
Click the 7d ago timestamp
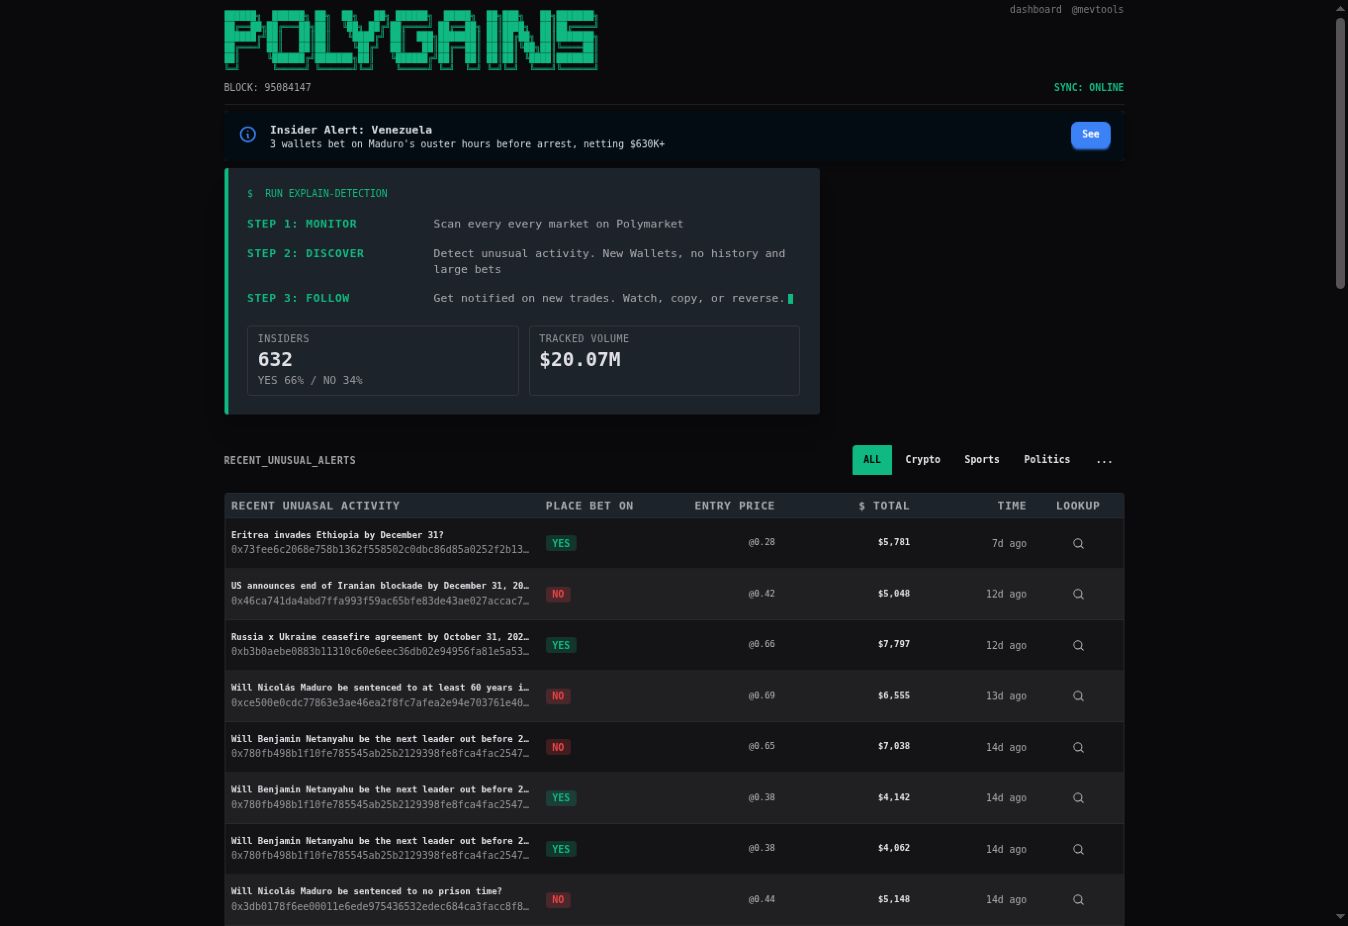pyautogui.click(x=1009, y=544)
